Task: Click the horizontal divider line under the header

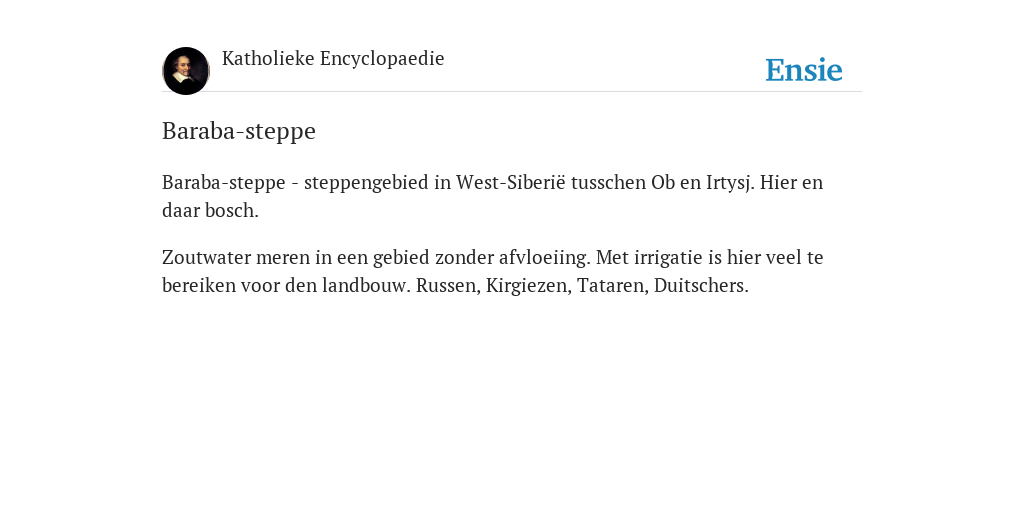Action: (x=512, y=91)
